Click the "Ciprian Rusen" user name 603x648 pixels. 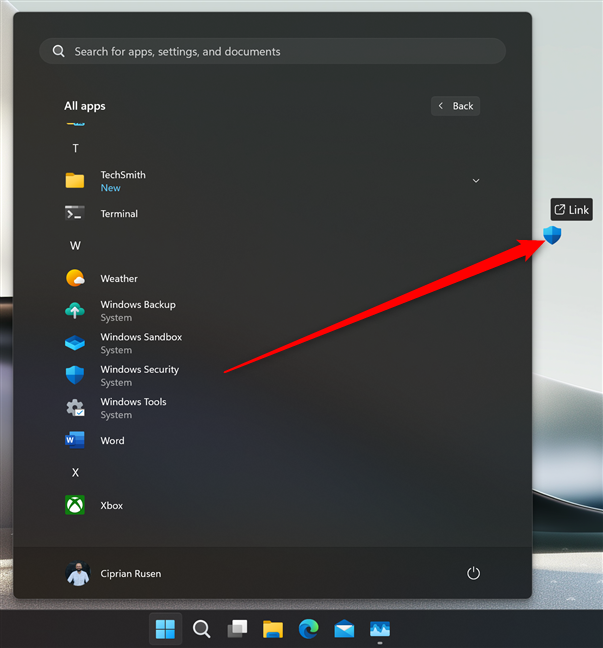pyautogui.click(x=131, y=574)
